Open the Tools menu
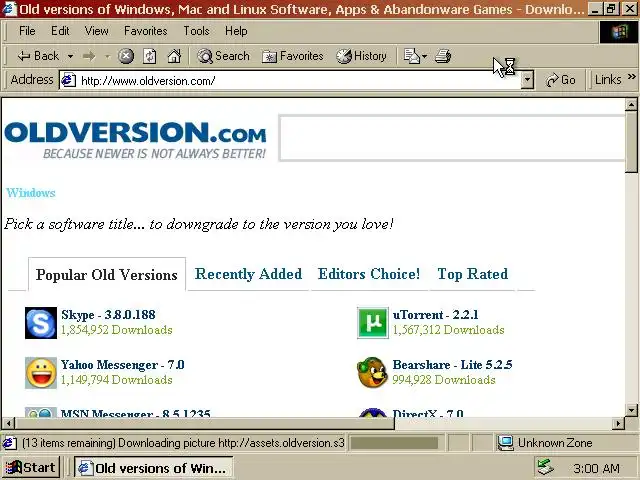 point(196,31)
